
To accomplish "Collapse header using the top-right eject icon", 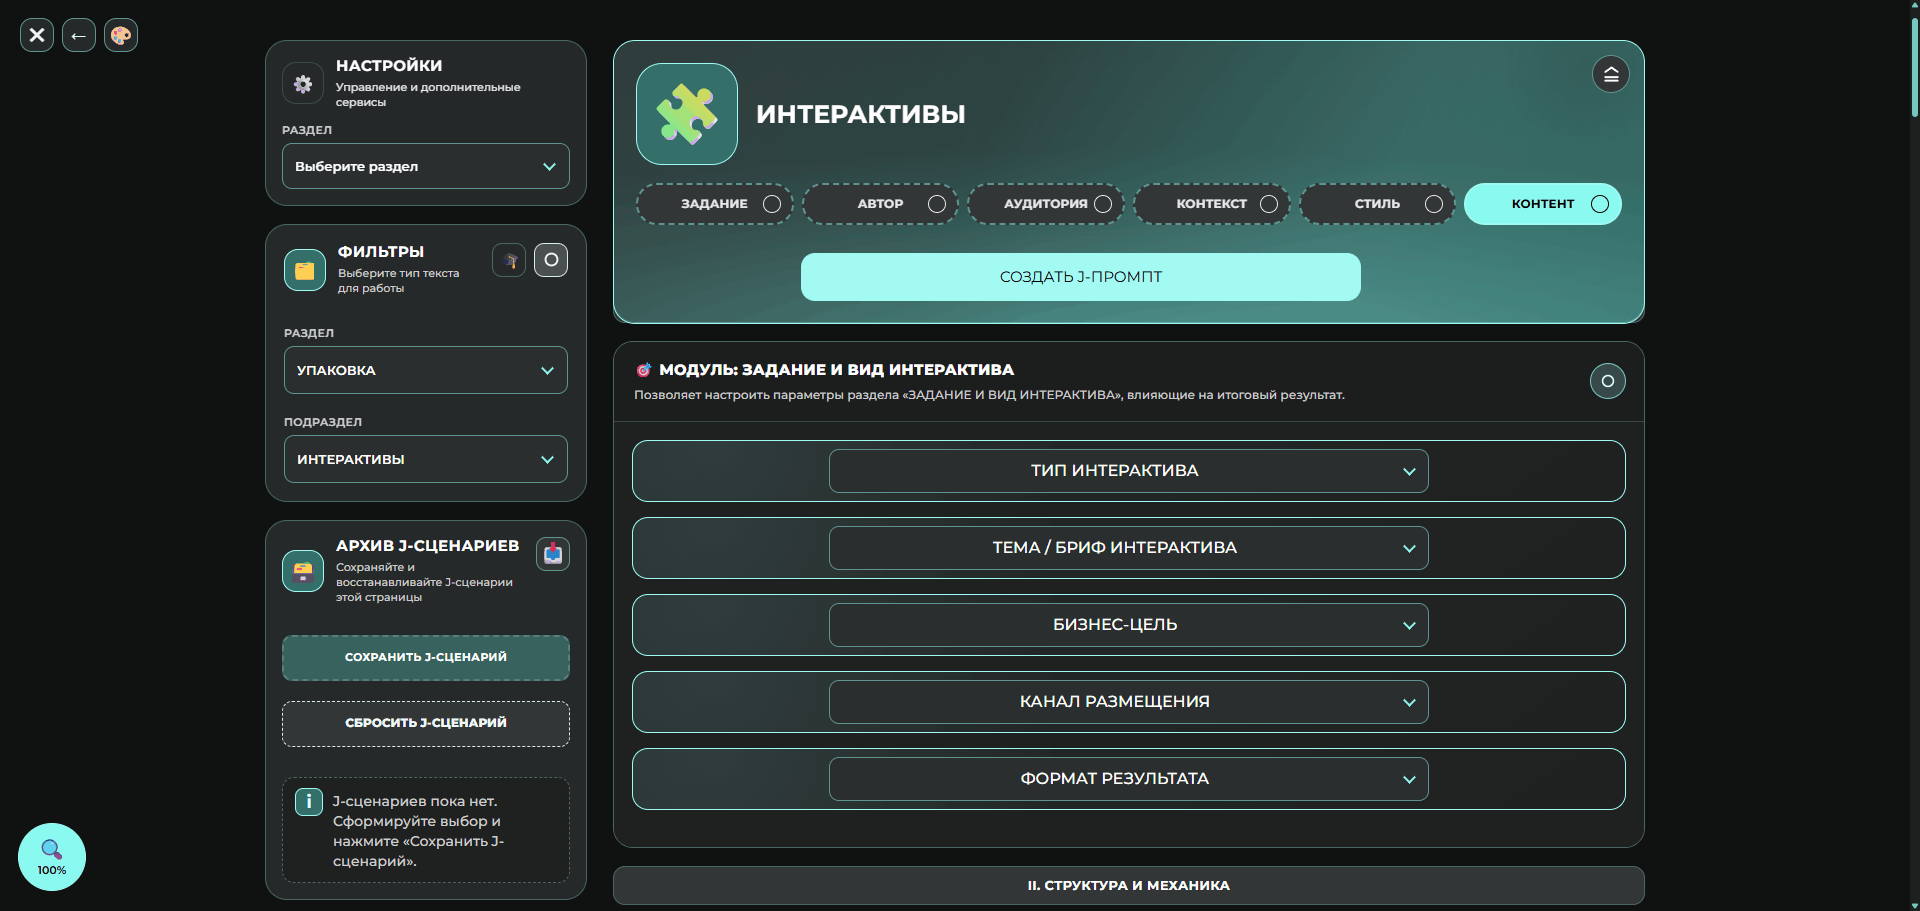I will click(x=1611, y=74).
